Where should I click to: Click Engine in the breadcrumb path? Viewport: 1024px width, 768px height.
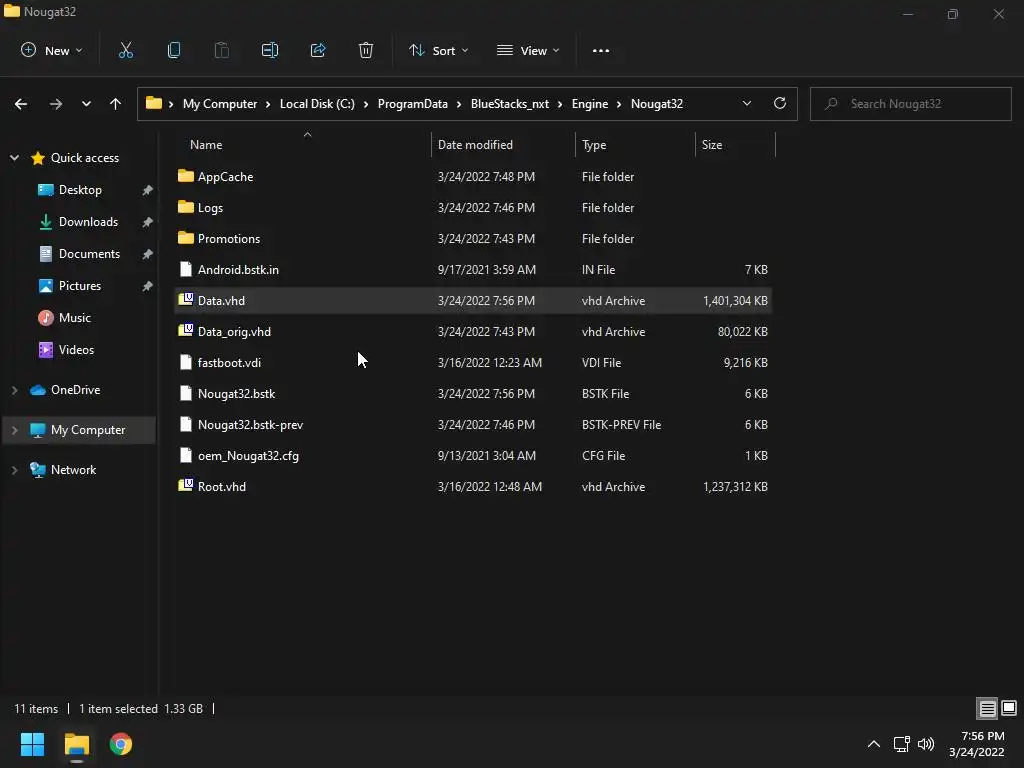[x=590, y=104]
